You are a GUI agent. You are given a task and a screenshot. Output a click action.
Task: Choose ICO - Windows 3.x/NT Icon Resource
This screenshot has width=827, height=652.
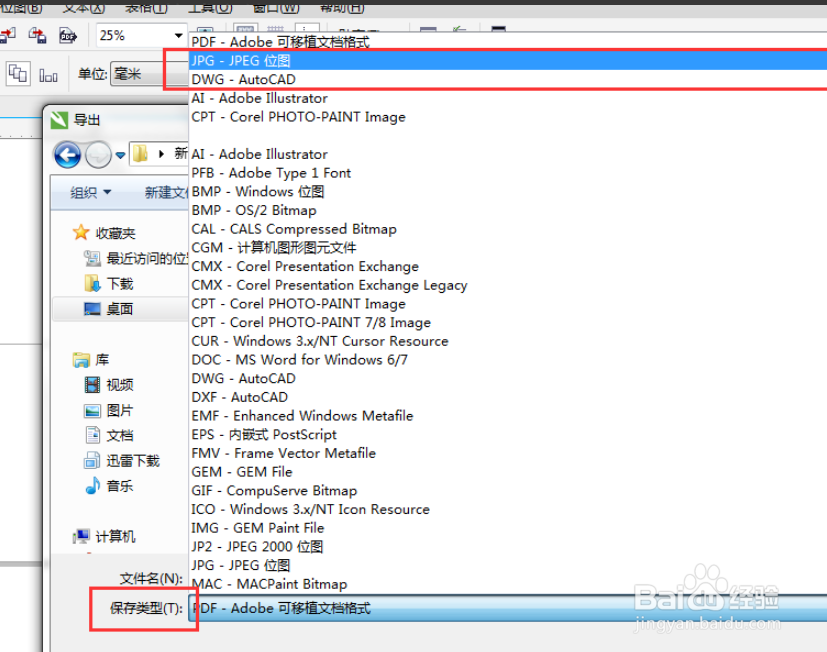point(311,510)
